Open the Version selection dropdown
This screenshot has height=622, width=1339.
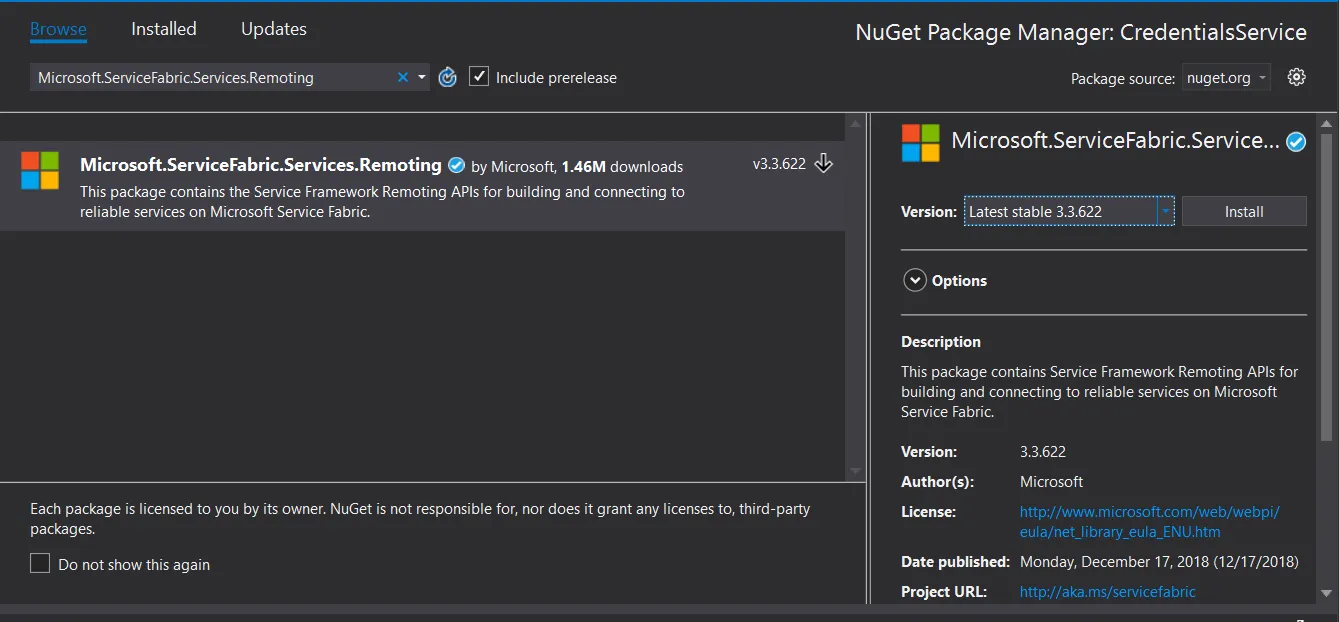(x=1165, y=212)
